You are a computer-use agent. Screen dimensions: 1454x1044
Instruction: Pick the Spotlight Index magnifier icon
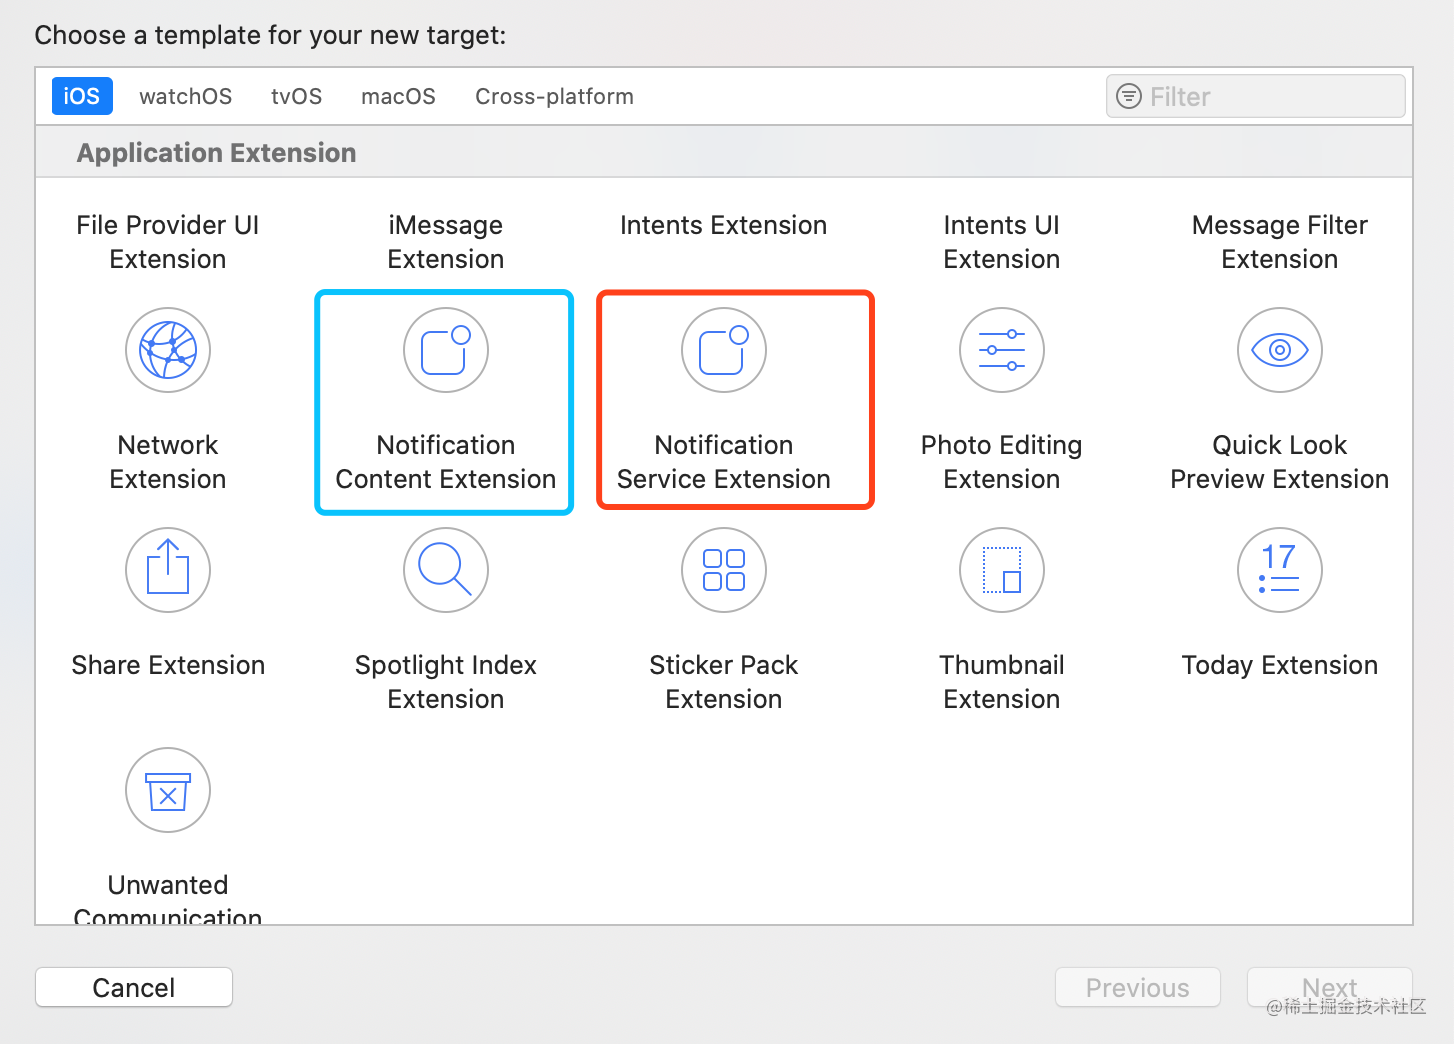point(446,570)
